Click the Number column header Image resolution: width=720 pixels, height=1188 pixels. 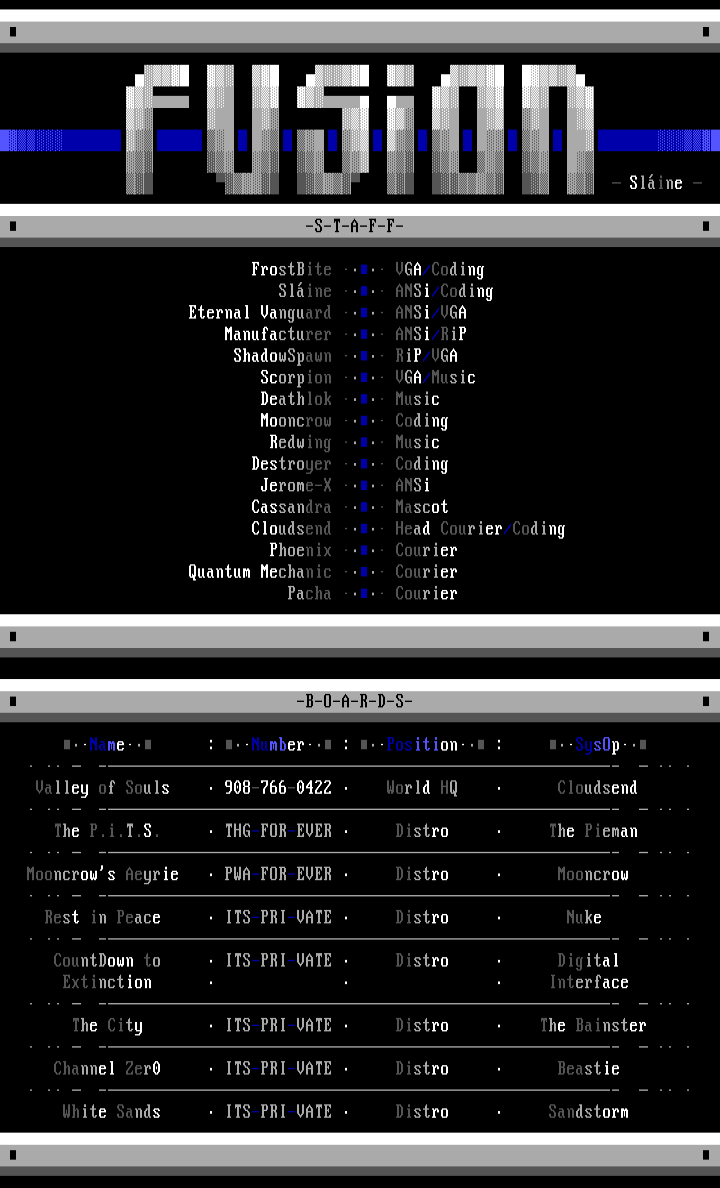[277, 745]
